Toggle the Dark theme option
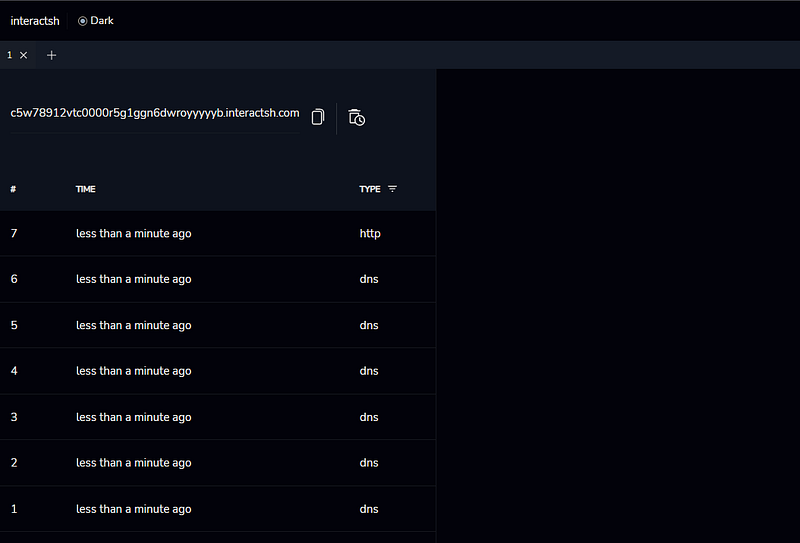This screenshot has width=800, height=543. (x=95, y=21)
